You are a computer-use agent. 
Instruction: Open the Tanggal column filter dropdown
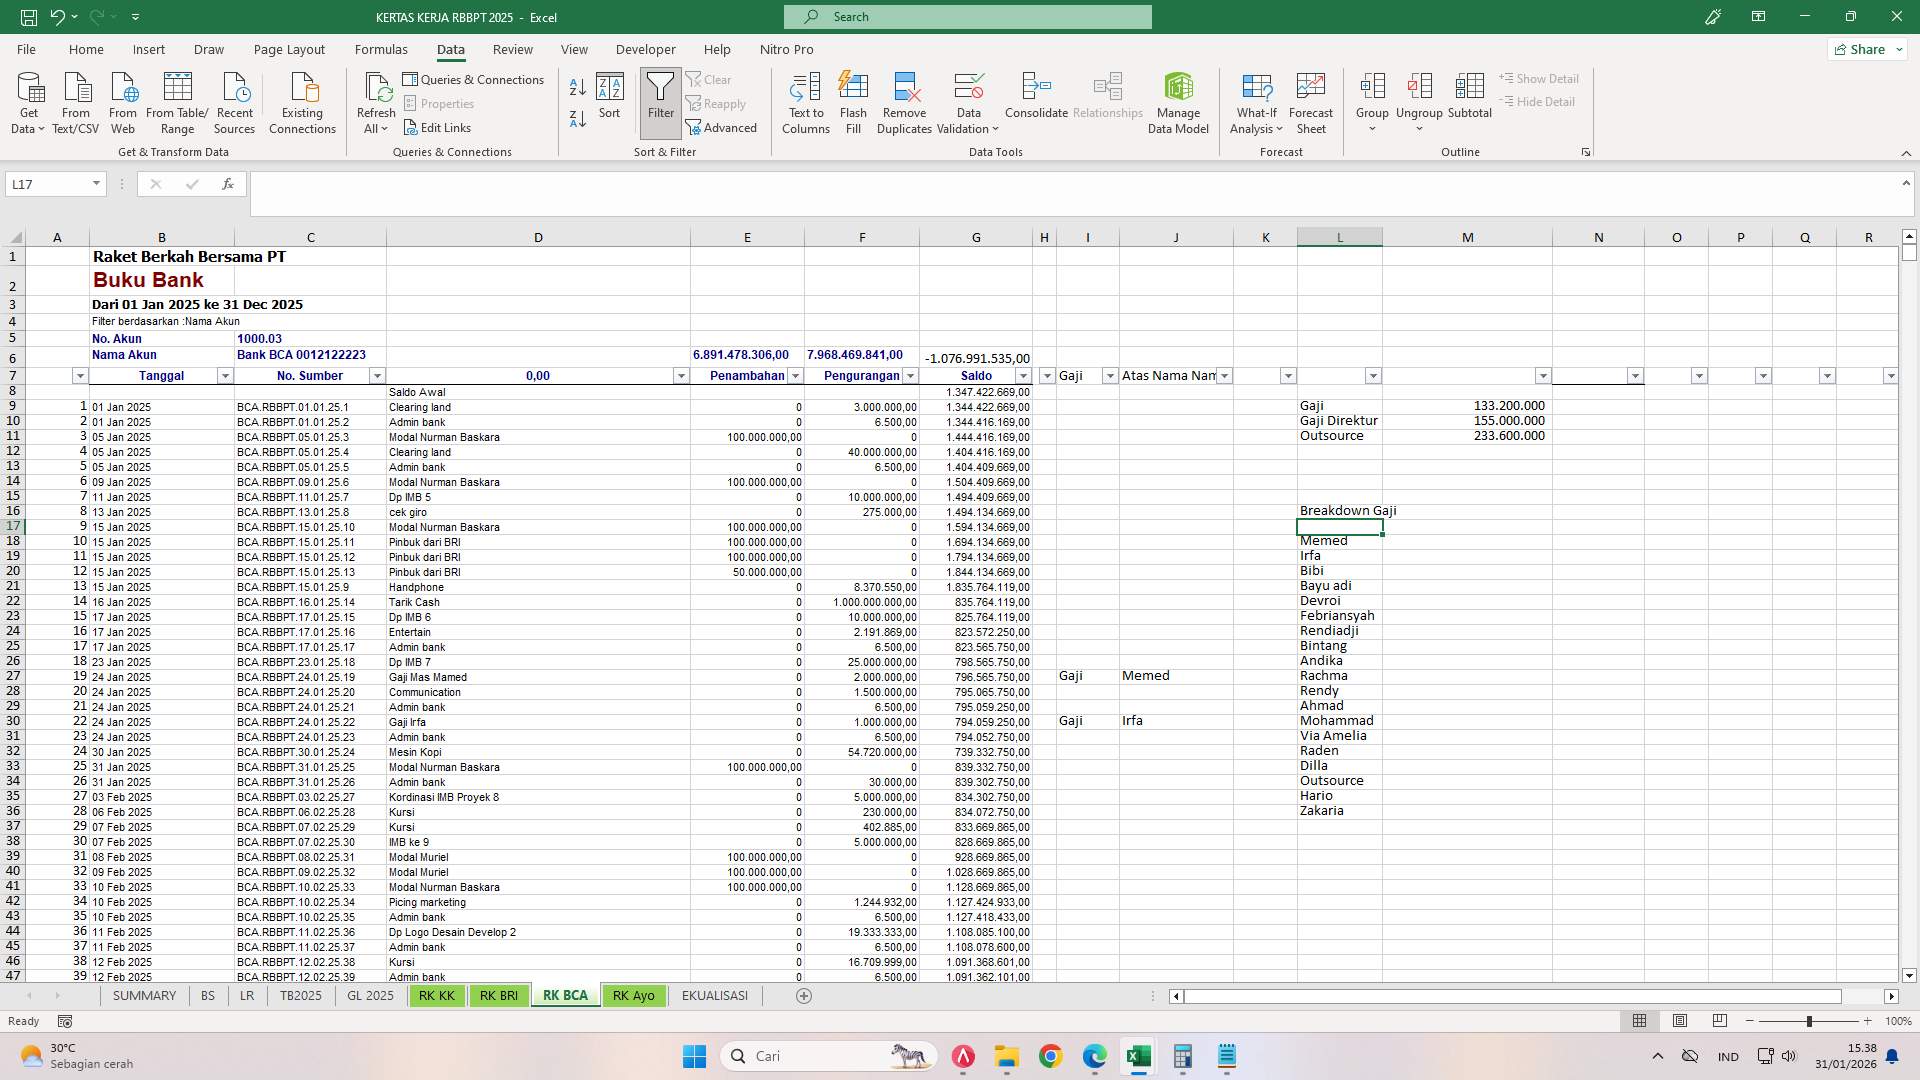pos(224,375)
